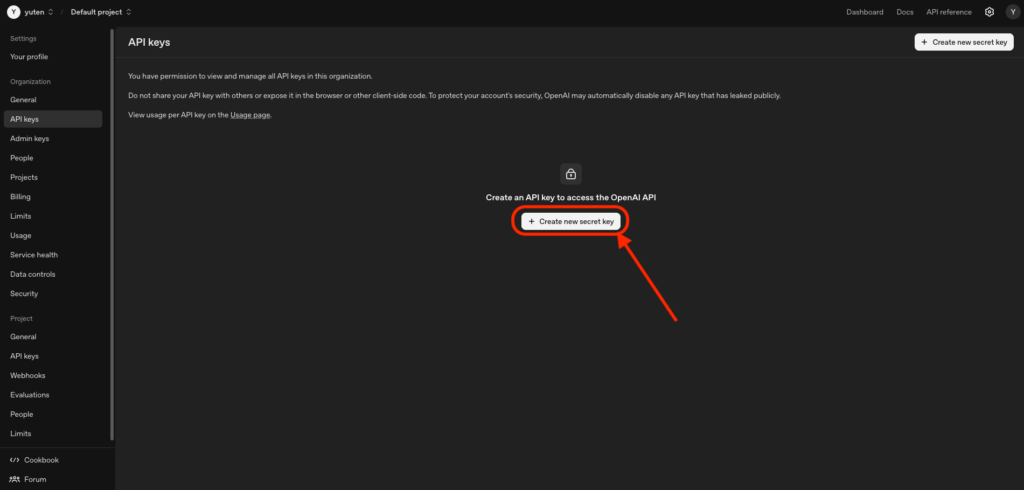Image resolution: width=1024 pixels, height=490 pixels.
Task: Open Service health in the sidebar
Action: 34,255
